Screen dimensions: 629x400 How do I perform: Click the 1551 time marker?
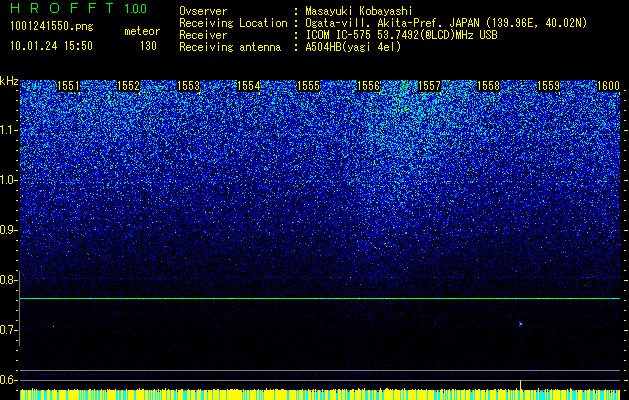[x=68, y=86]
